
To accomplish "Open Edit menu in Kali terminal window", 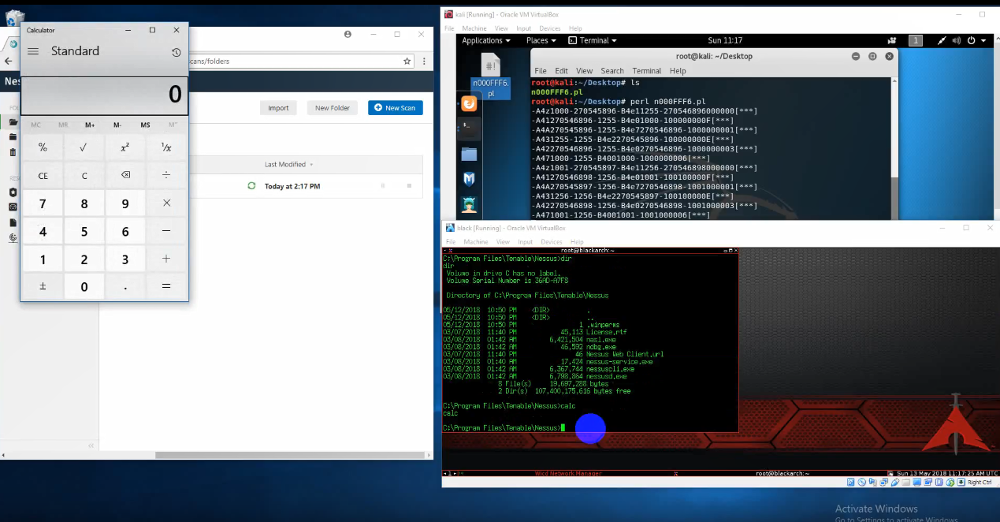I will tap(561, 71).
